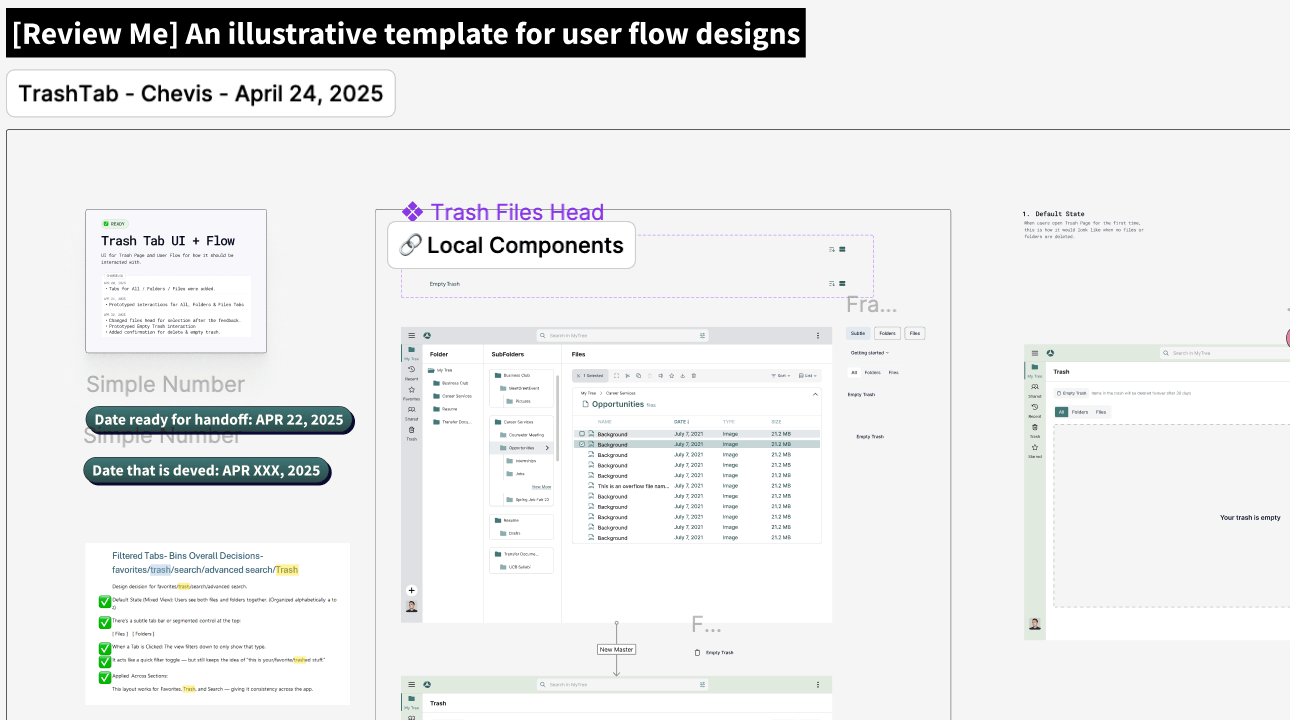The image size is (1290, 720).
Task: Click the '1. Default State' heading
Action: tap(1053, 214)
